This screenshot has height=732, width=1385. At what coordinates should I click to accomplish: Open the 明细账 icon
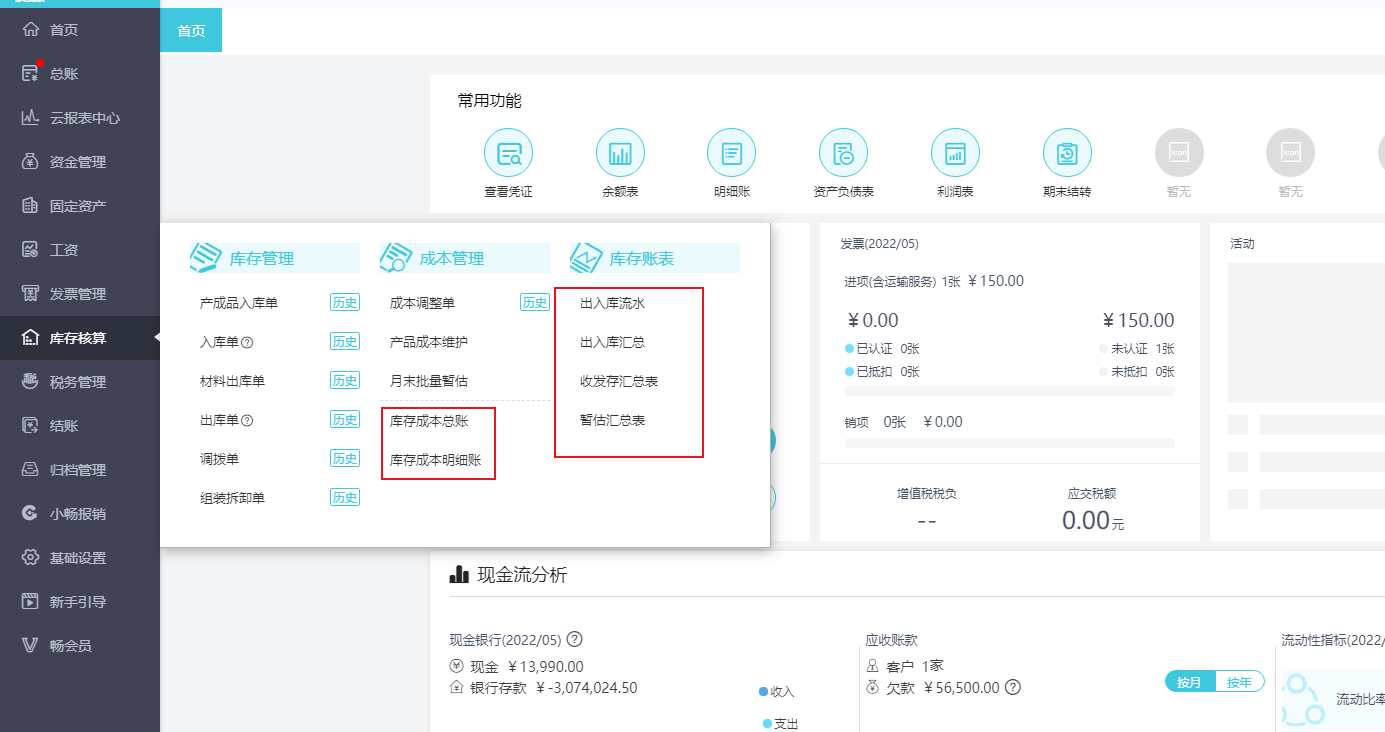coord(731,154)
